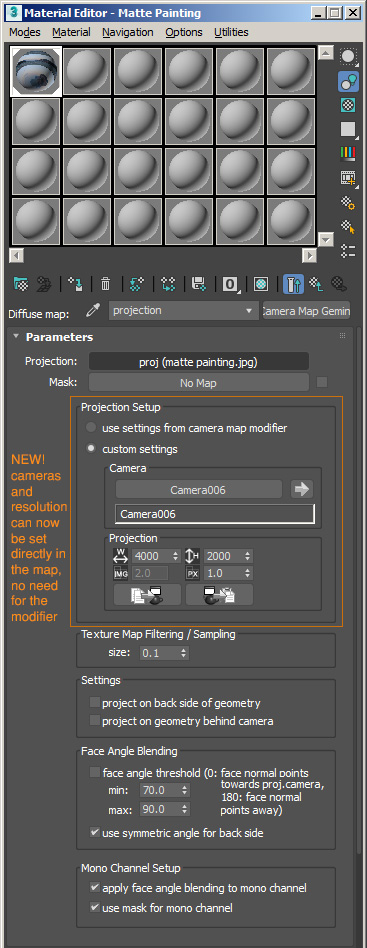The image size is (367, 948).
Task: Click sample slots horizontal scrollbar left arrow
Action: 16,256
